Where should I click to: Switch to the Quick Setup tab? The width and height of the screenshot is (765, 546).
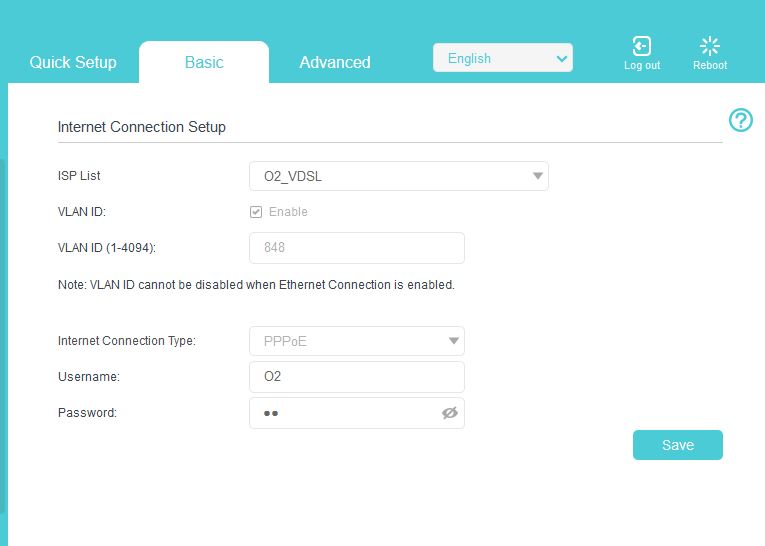point(73,62)
